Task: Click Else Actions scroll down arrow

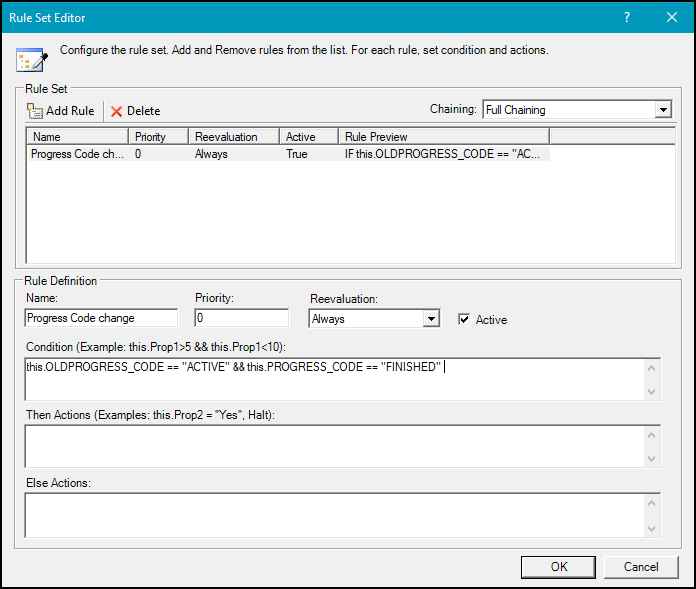Action: tap(651, 528)
